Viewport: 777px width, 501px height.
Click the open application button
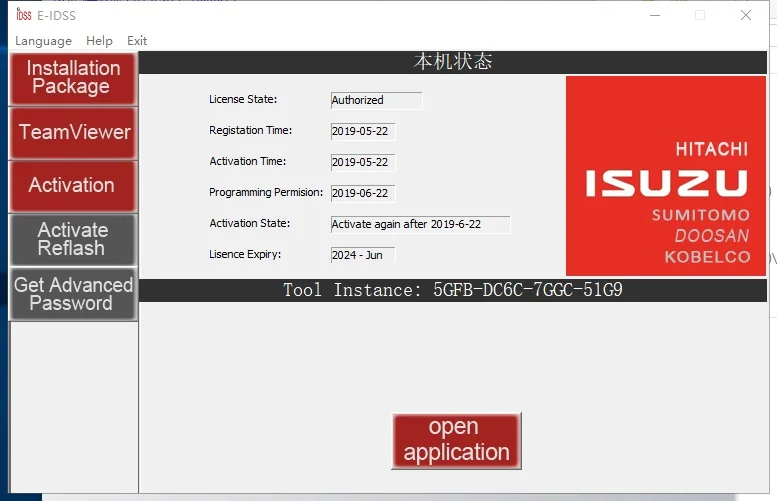click(456, 441)
